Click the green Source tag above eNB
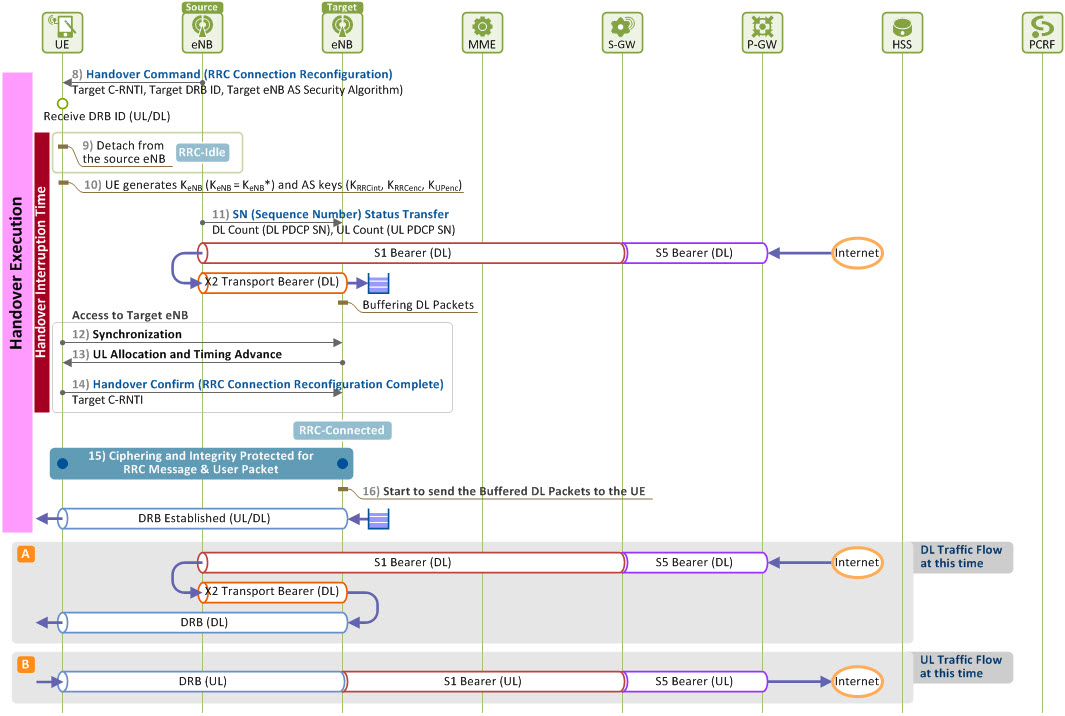This screenshot has height=716, width=1065. tap(202, 7)
